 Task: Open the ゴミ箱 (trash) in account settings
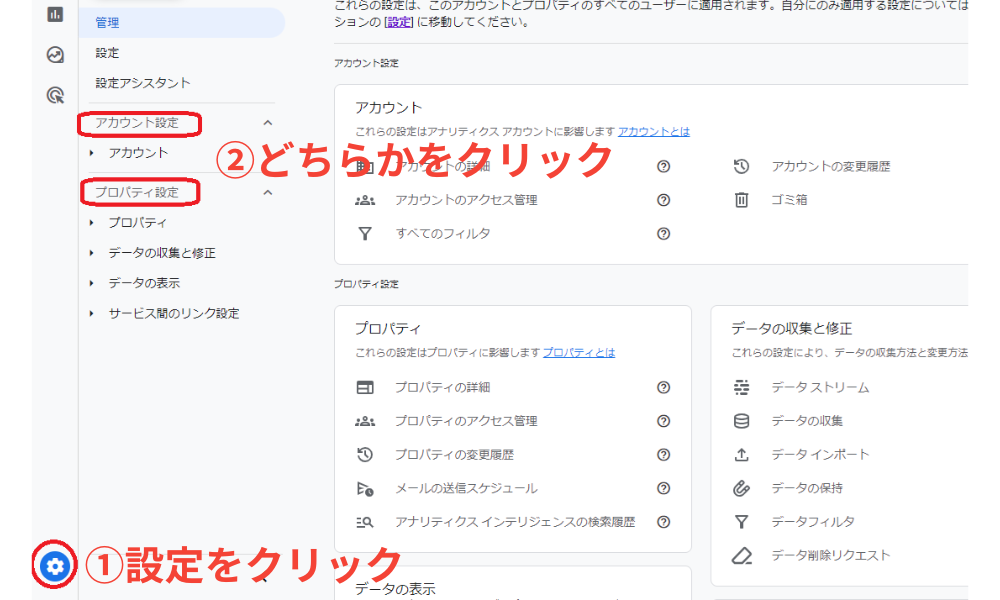tap(792, 200)
